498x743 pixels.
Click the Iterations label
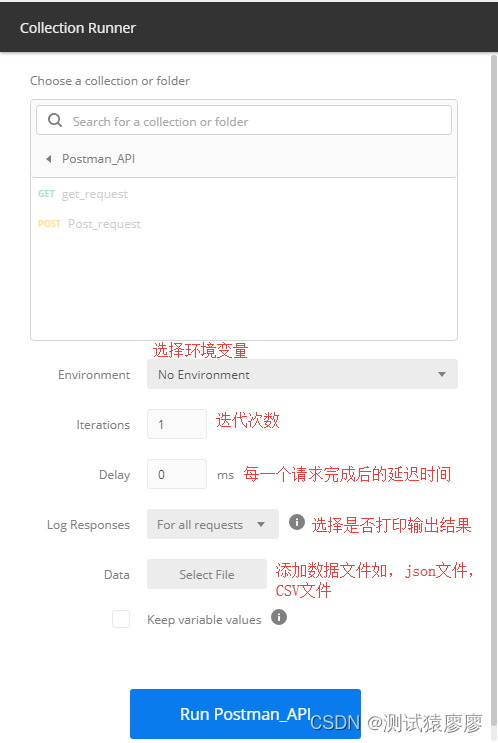point(103,425)
